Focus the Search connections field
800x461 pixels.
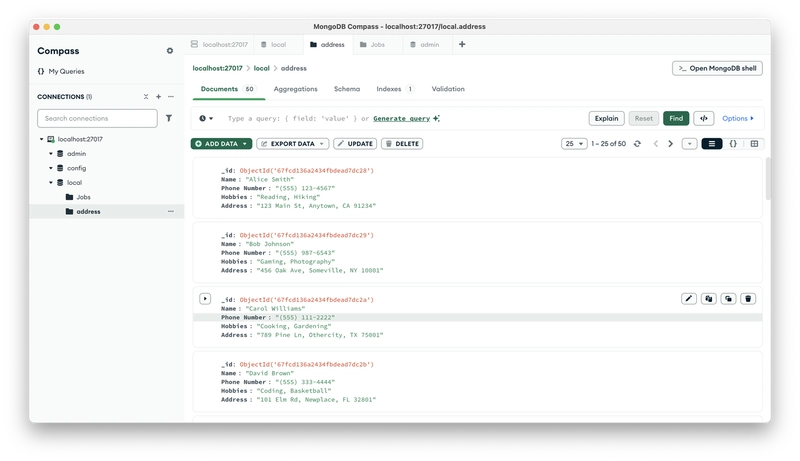97,118
